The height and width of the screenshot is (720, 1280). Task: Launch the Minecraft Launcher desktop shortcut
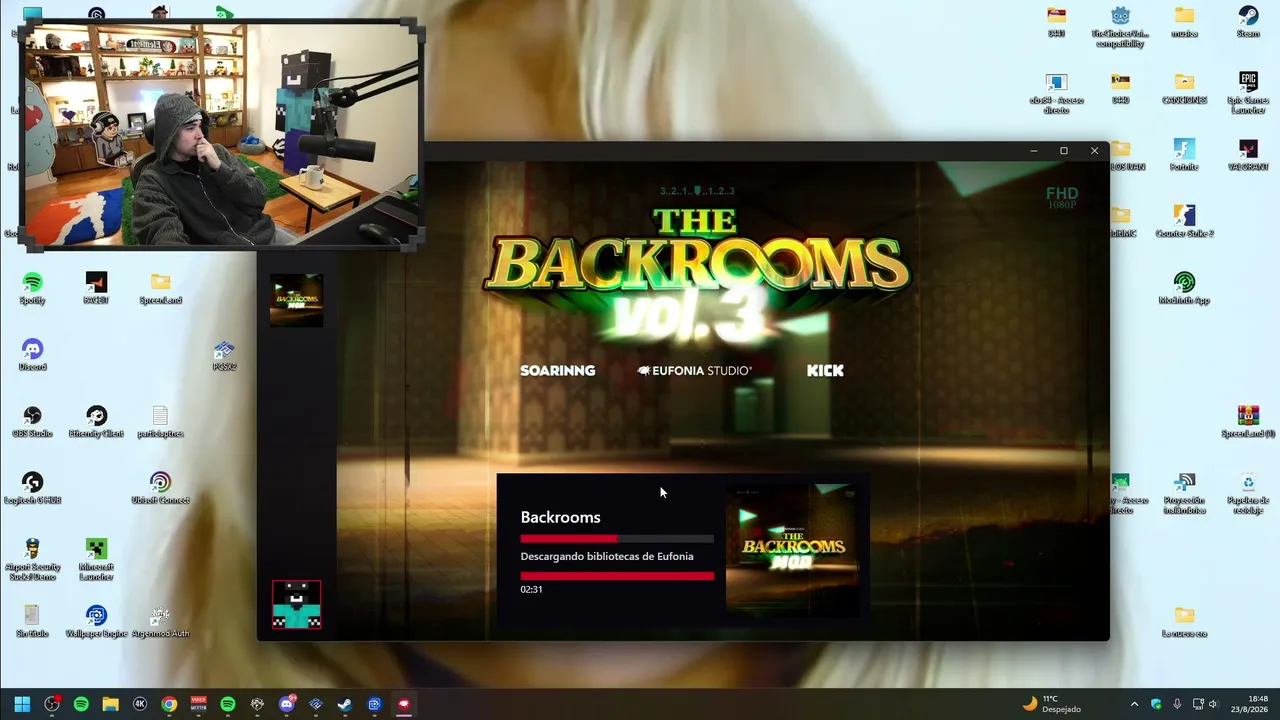point(96,559)
